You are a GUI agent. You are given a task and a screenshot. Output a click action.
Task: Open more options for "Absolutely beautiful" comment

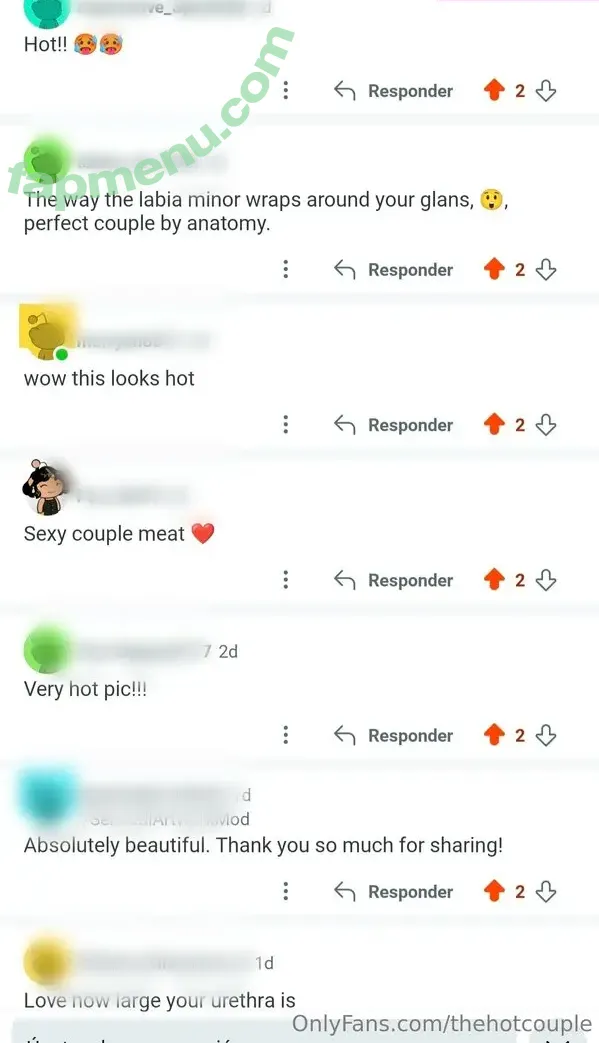tap(286, 891)
